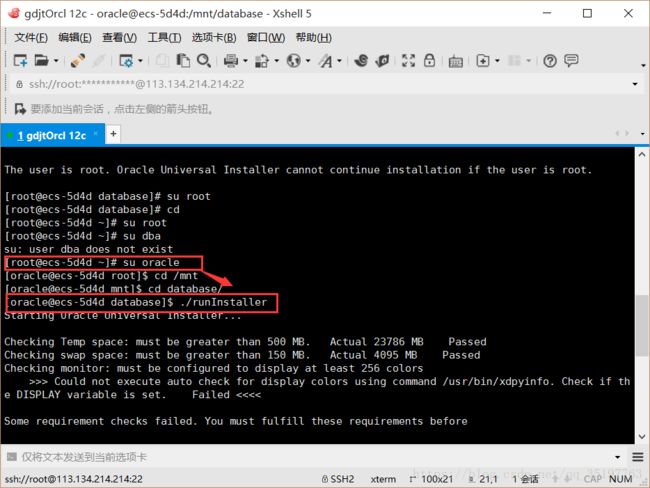Viewport: 650px width, 488px height.
Task: Click the Paste clipboard icon
Action: point(183,61)
